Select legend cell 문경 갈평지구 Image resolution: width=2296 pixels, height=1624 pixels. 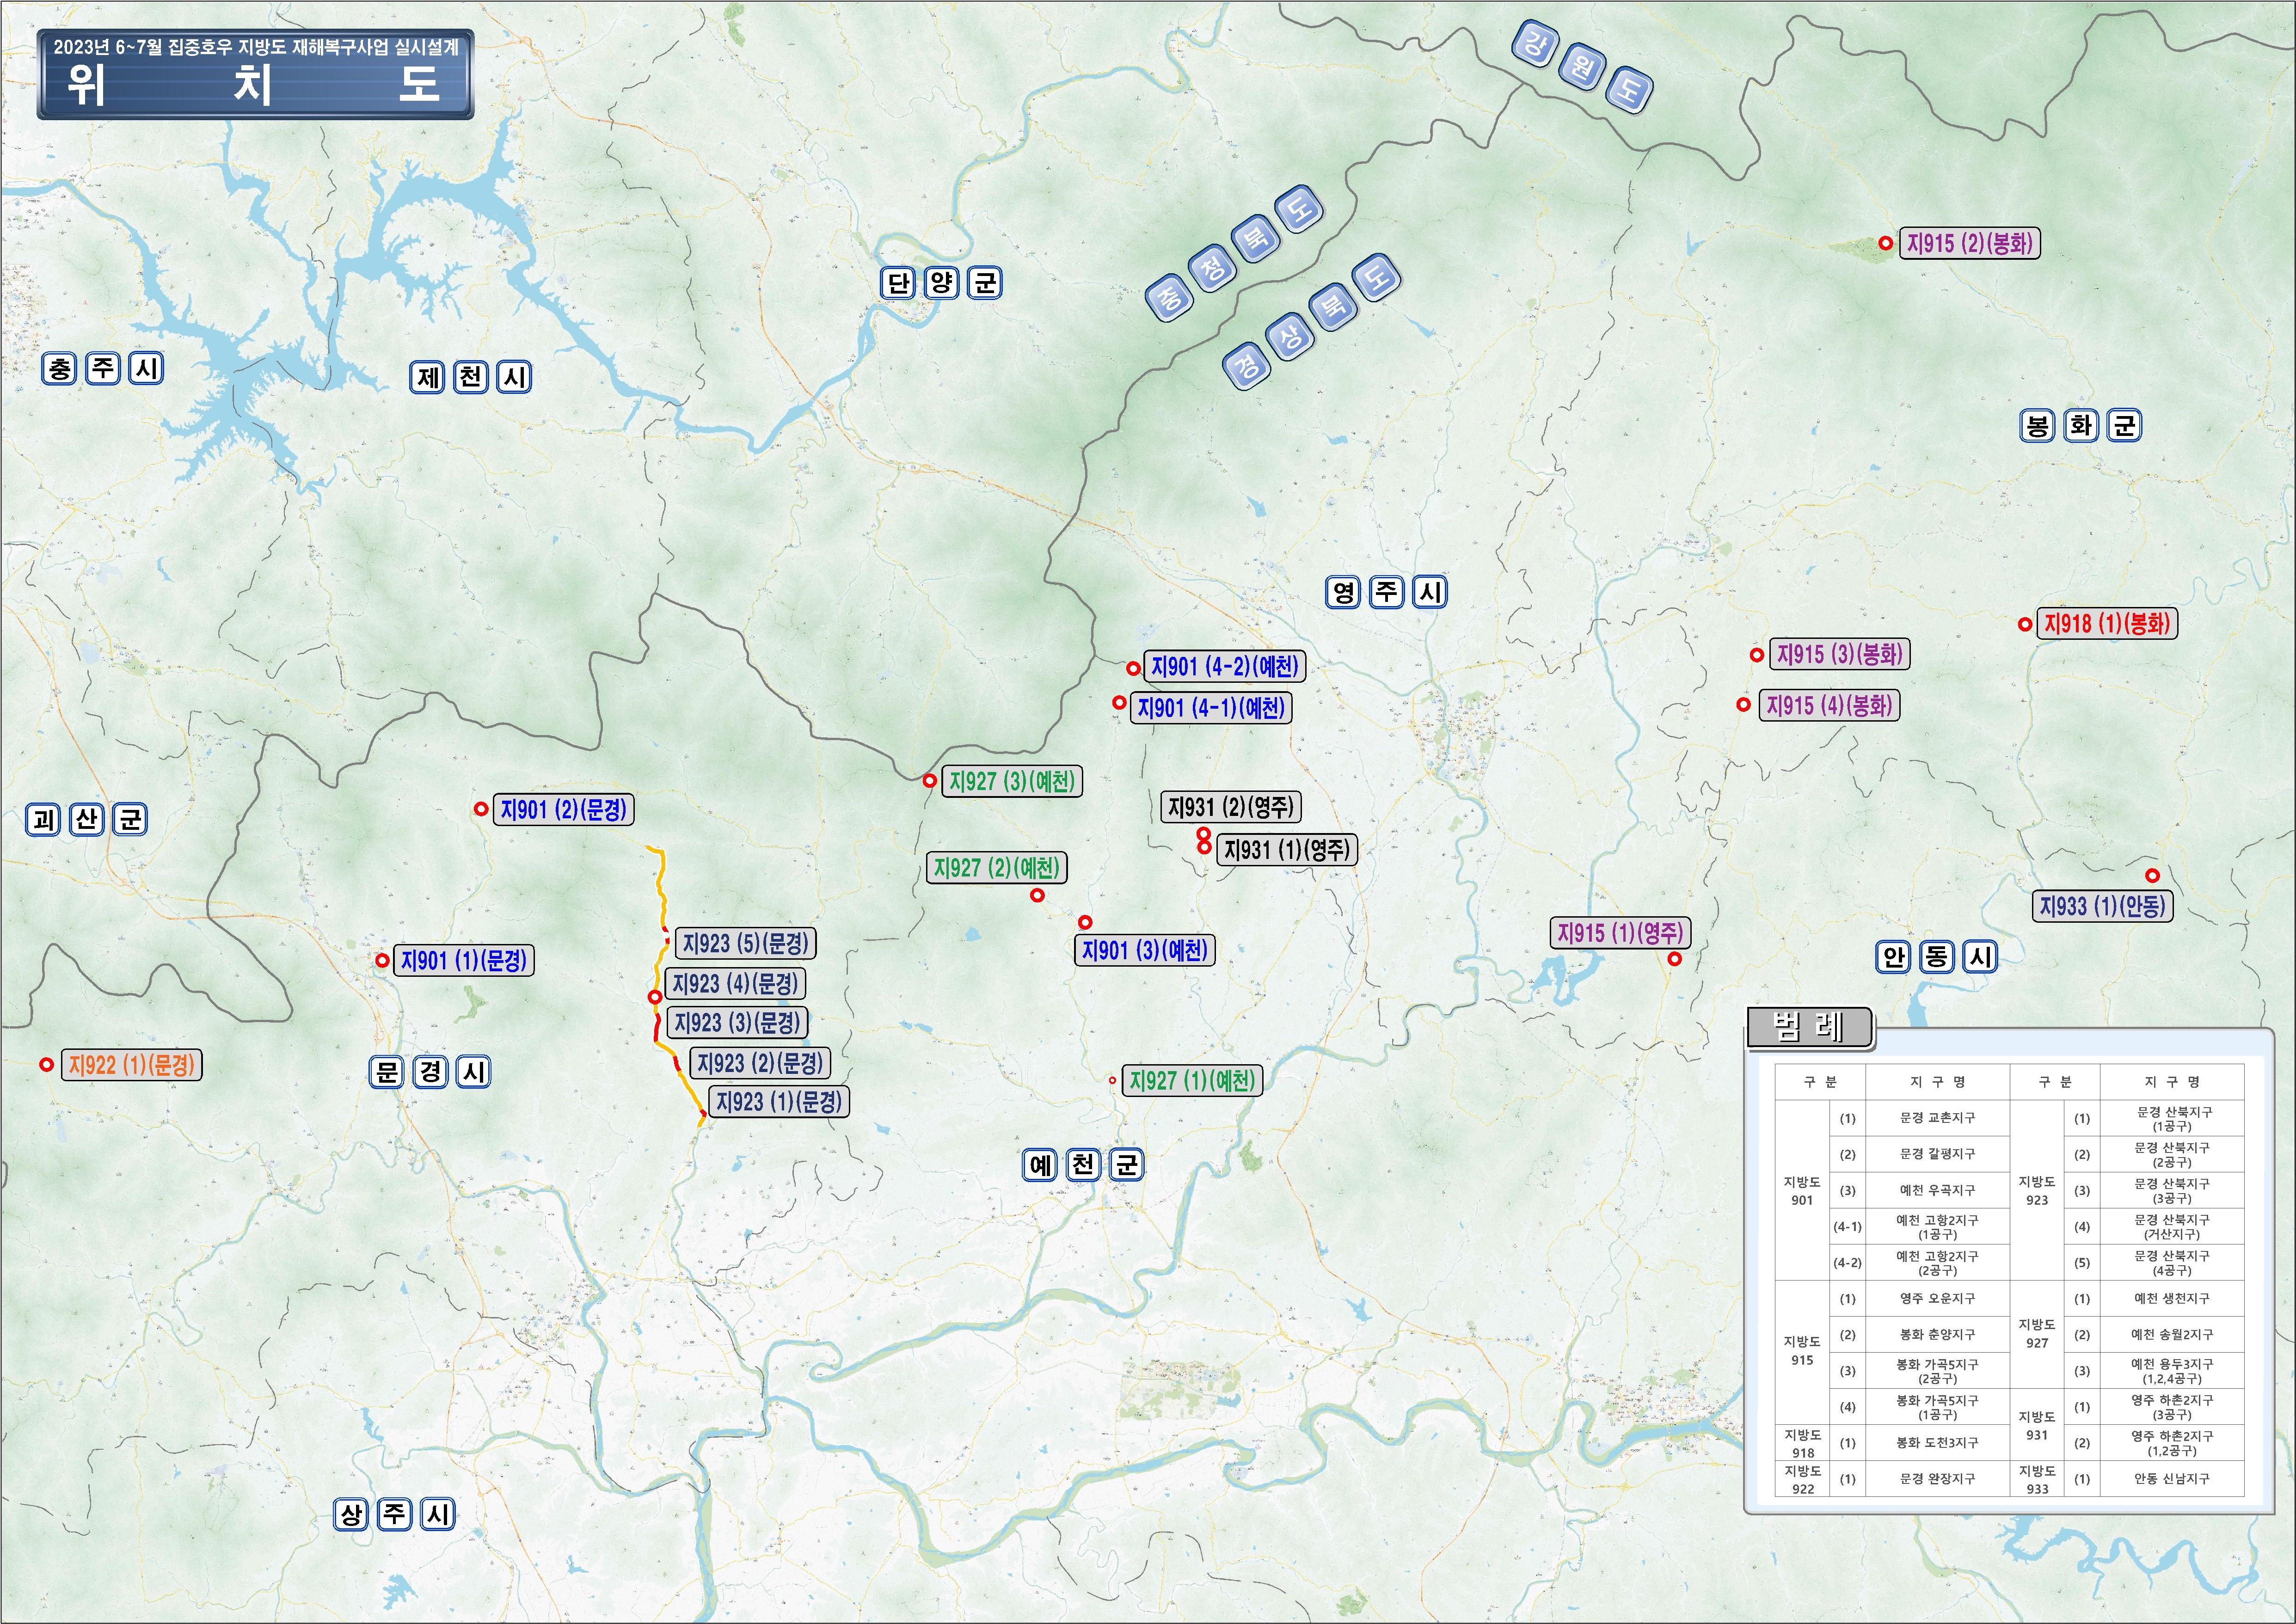1937,1154
